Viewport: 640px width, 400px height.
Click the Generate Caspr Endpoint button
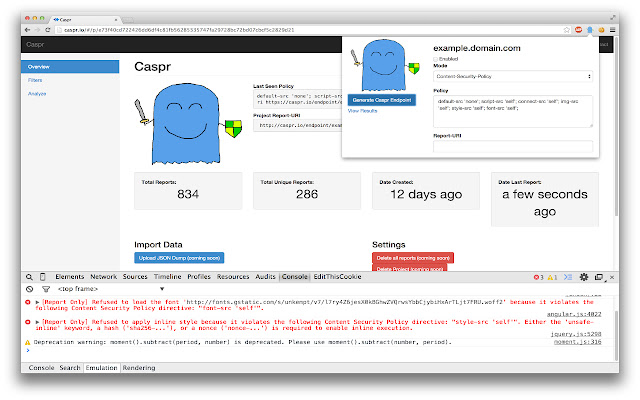tap(382, 100)
